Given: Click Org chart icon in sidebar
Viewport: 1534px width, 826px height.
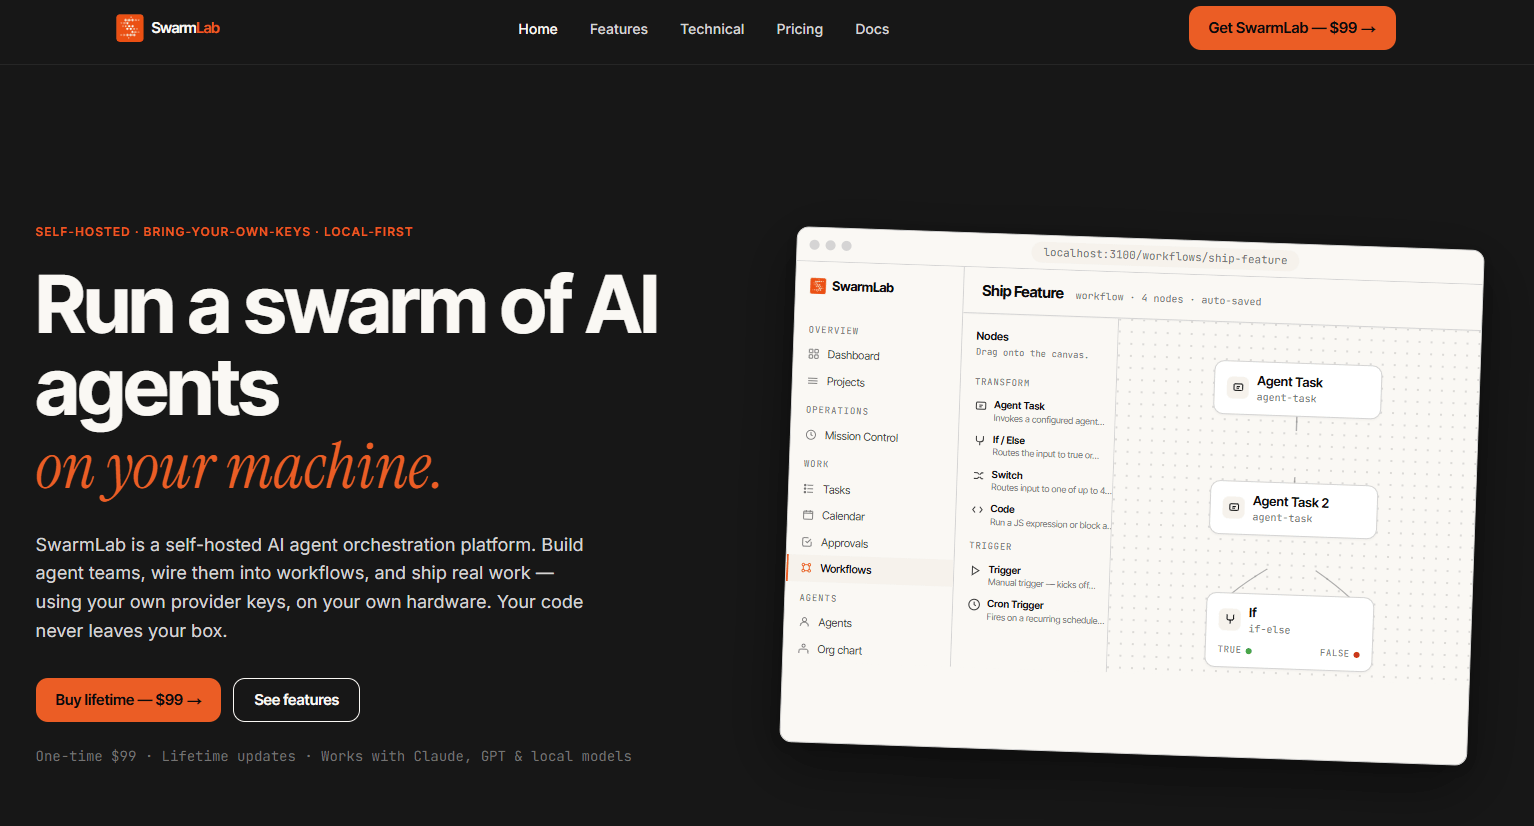Looking at the screenshot, I should tap(803, 648).
